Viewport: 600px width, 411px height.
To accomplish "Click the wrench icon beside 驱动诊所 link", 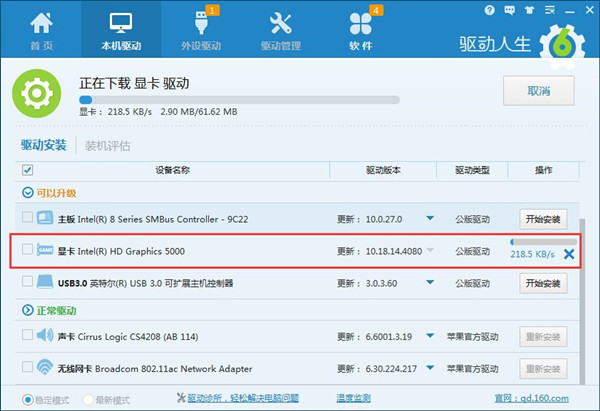I will (x=181, y=398).
